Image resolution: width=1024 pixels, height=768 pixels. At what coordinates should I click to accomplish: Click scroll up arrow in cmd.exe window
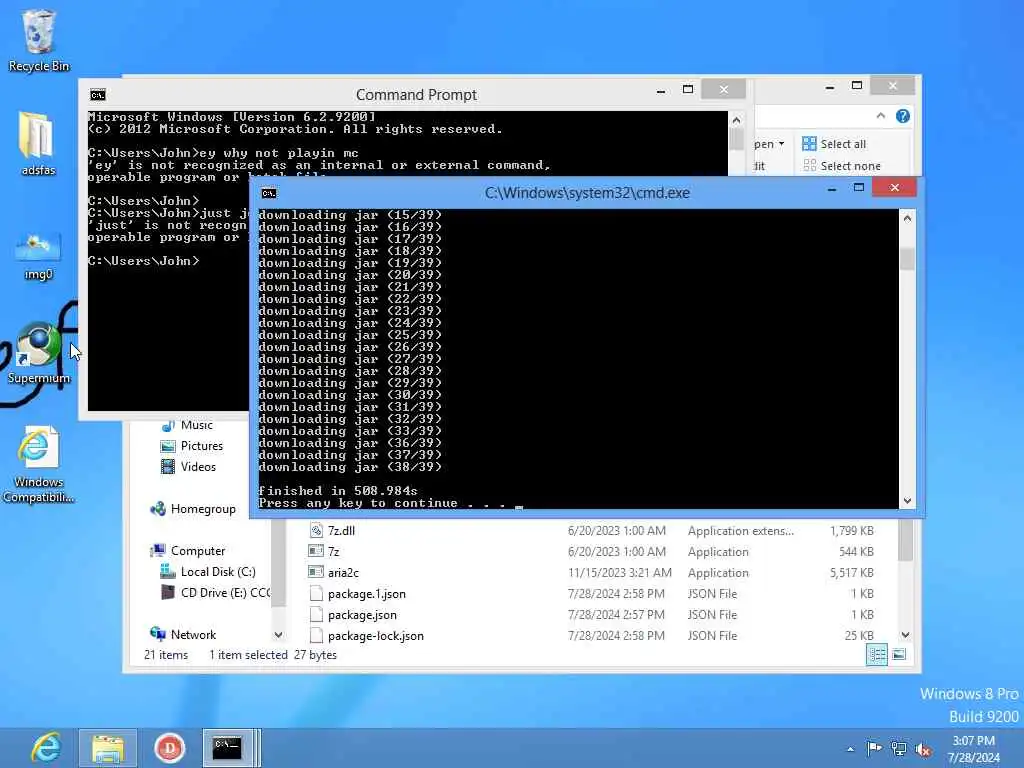pos(907,219)
